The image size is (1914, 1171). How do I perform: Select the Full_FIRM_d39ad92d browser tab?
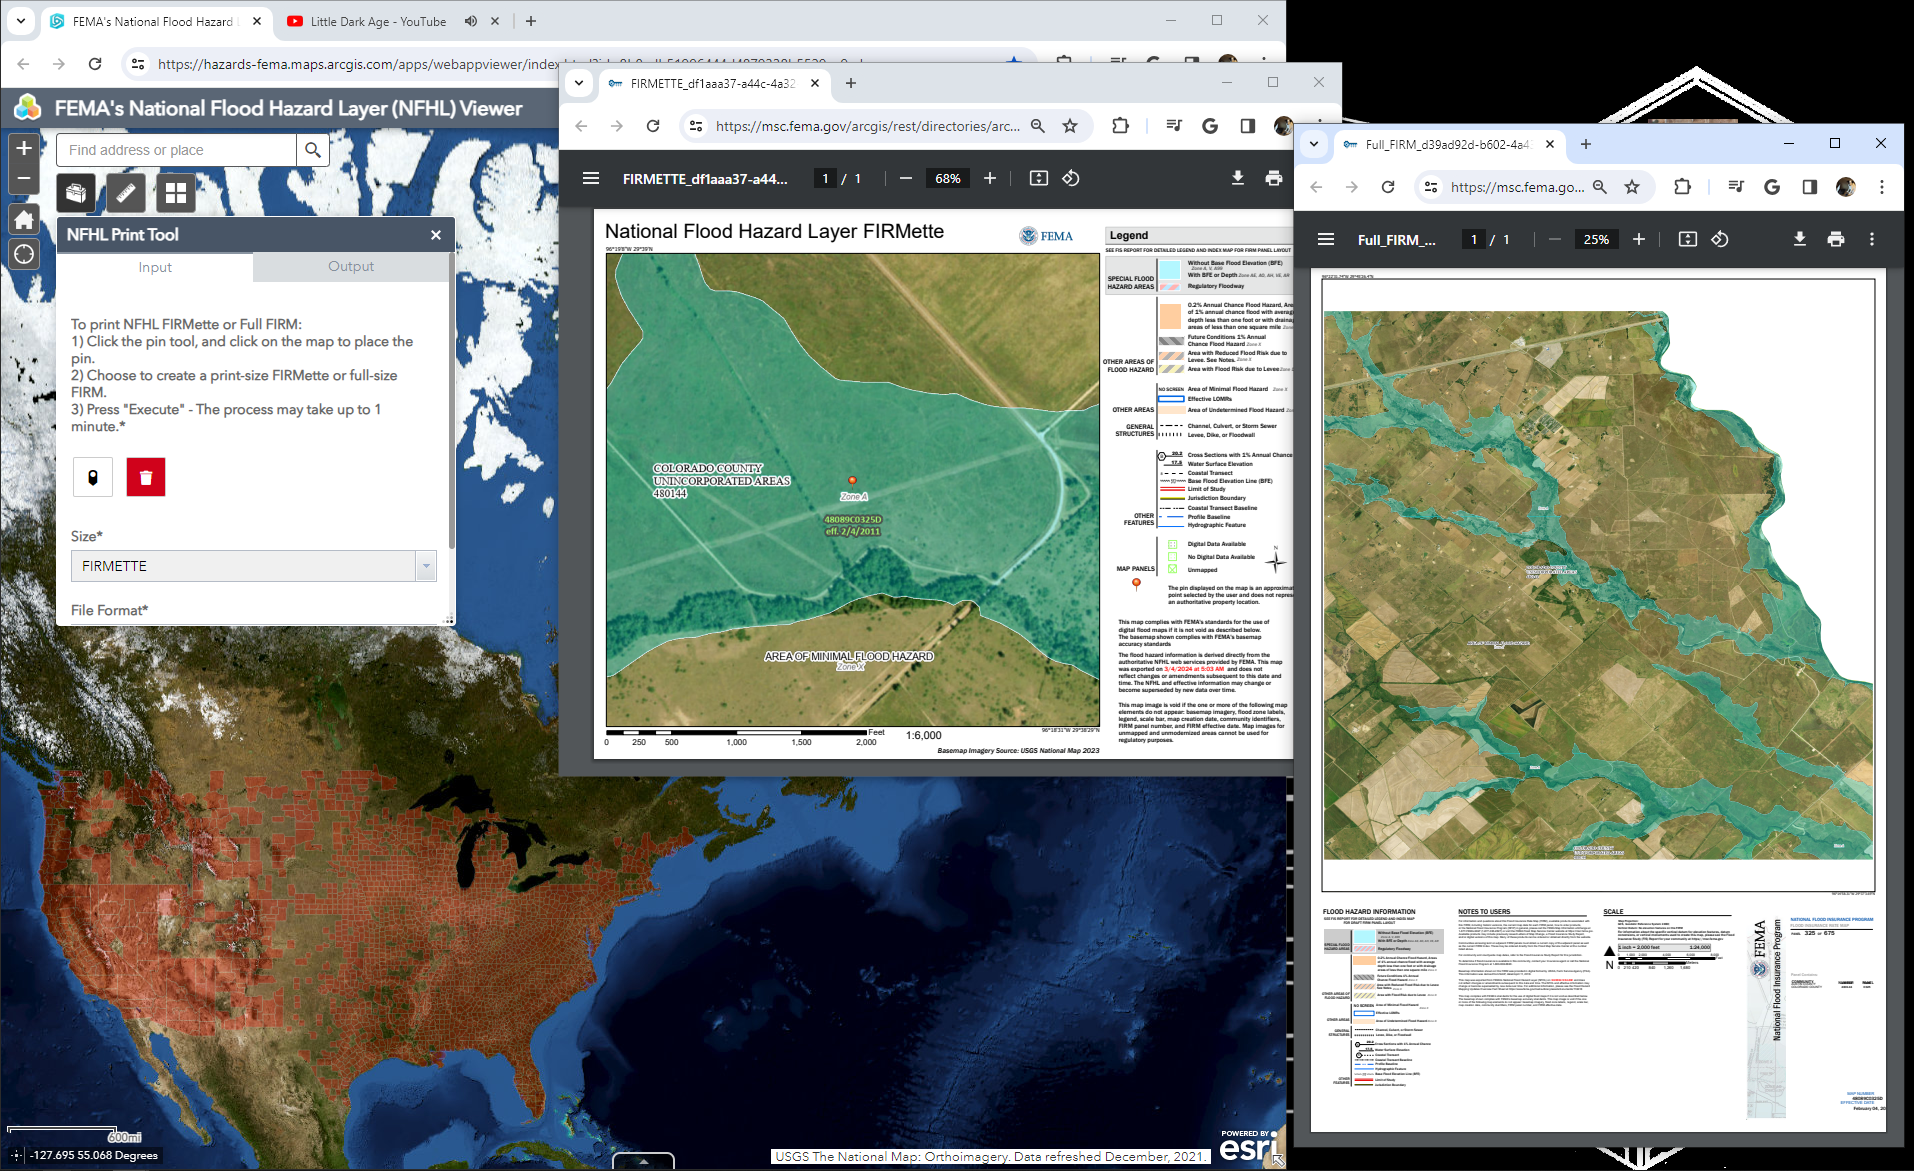coord(1447,144)
